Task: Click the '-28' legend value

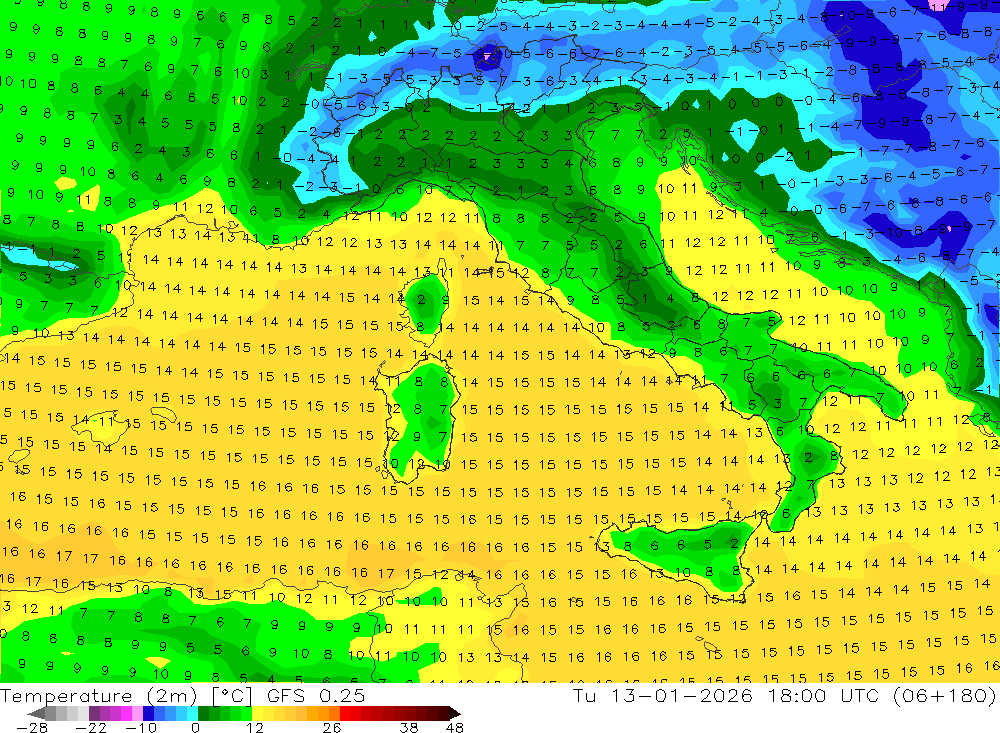Action: pyautogui.click(x=32, y=727)
